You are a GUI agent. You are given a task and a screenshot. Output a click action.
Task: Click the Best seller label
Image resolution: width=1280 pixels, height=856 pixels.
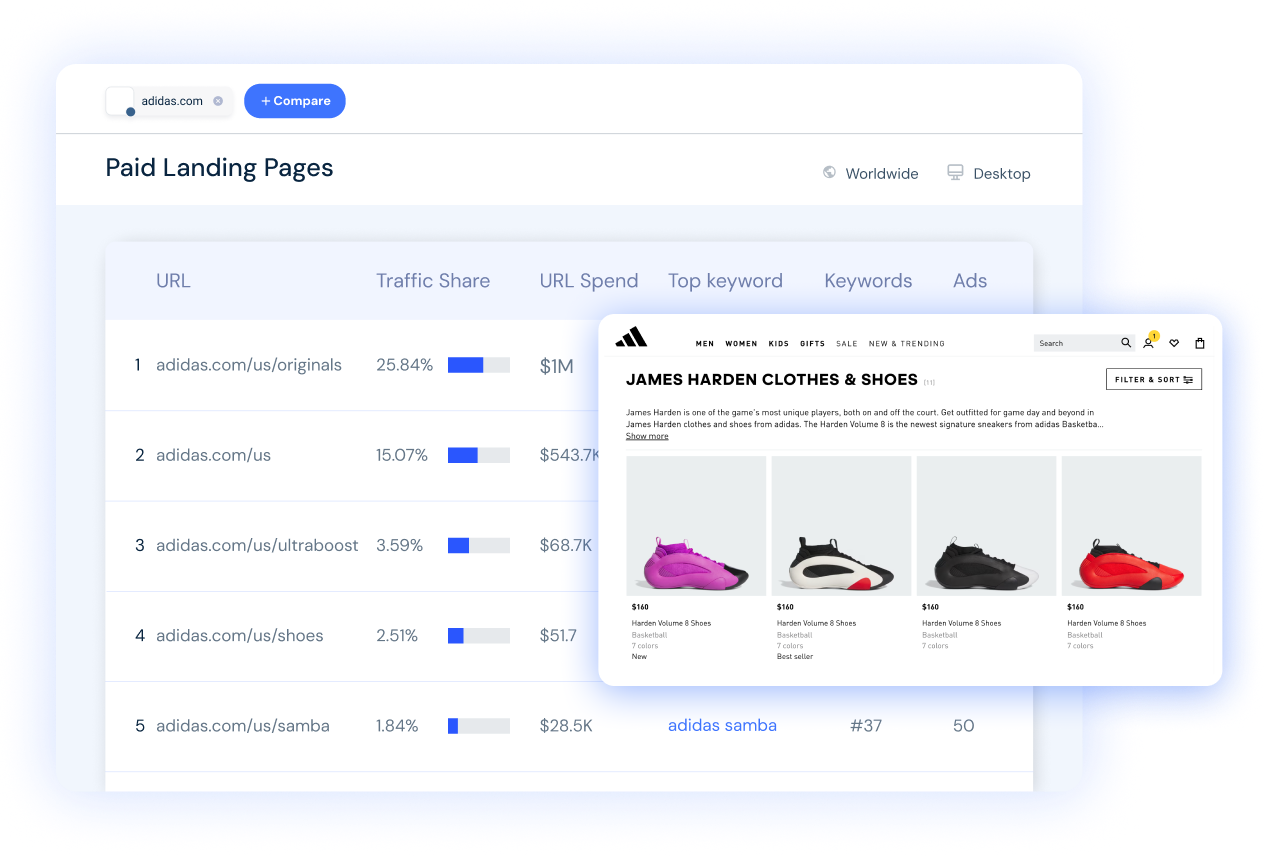[x=795, y=657]
